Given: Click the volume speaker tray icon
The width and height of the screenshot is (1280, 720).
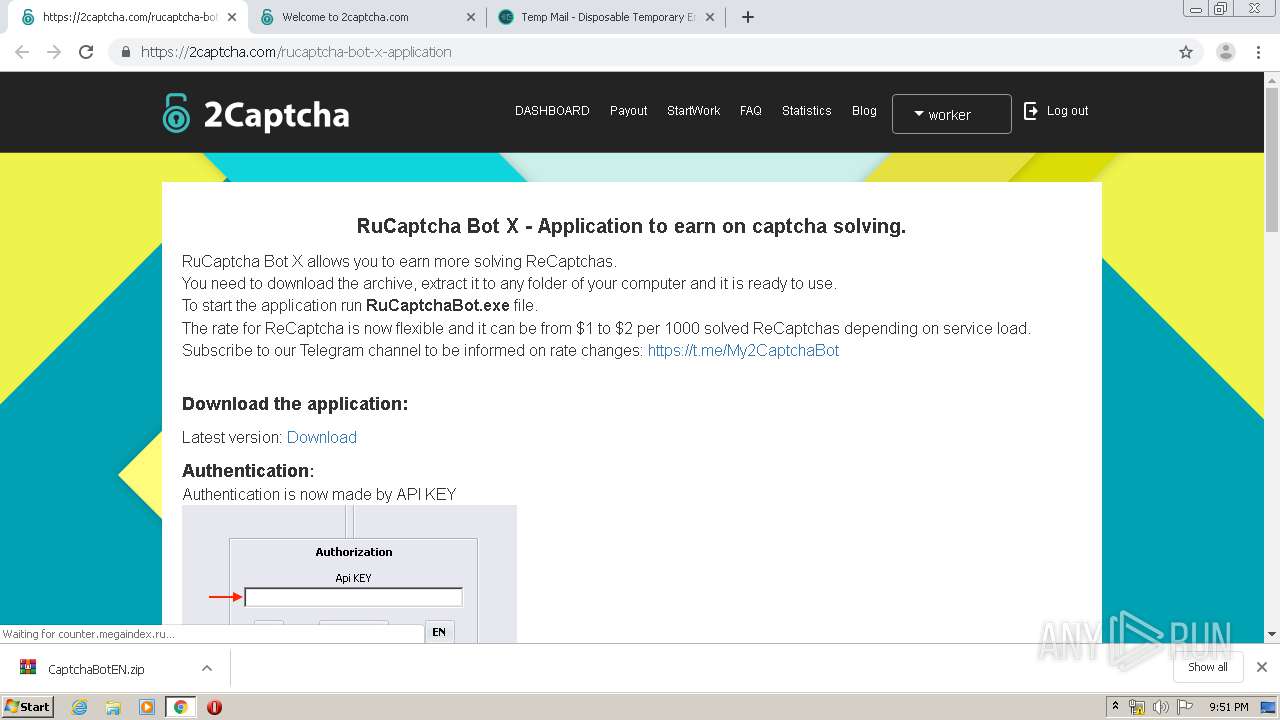Looking at the screenshot, I should 1160,707.
